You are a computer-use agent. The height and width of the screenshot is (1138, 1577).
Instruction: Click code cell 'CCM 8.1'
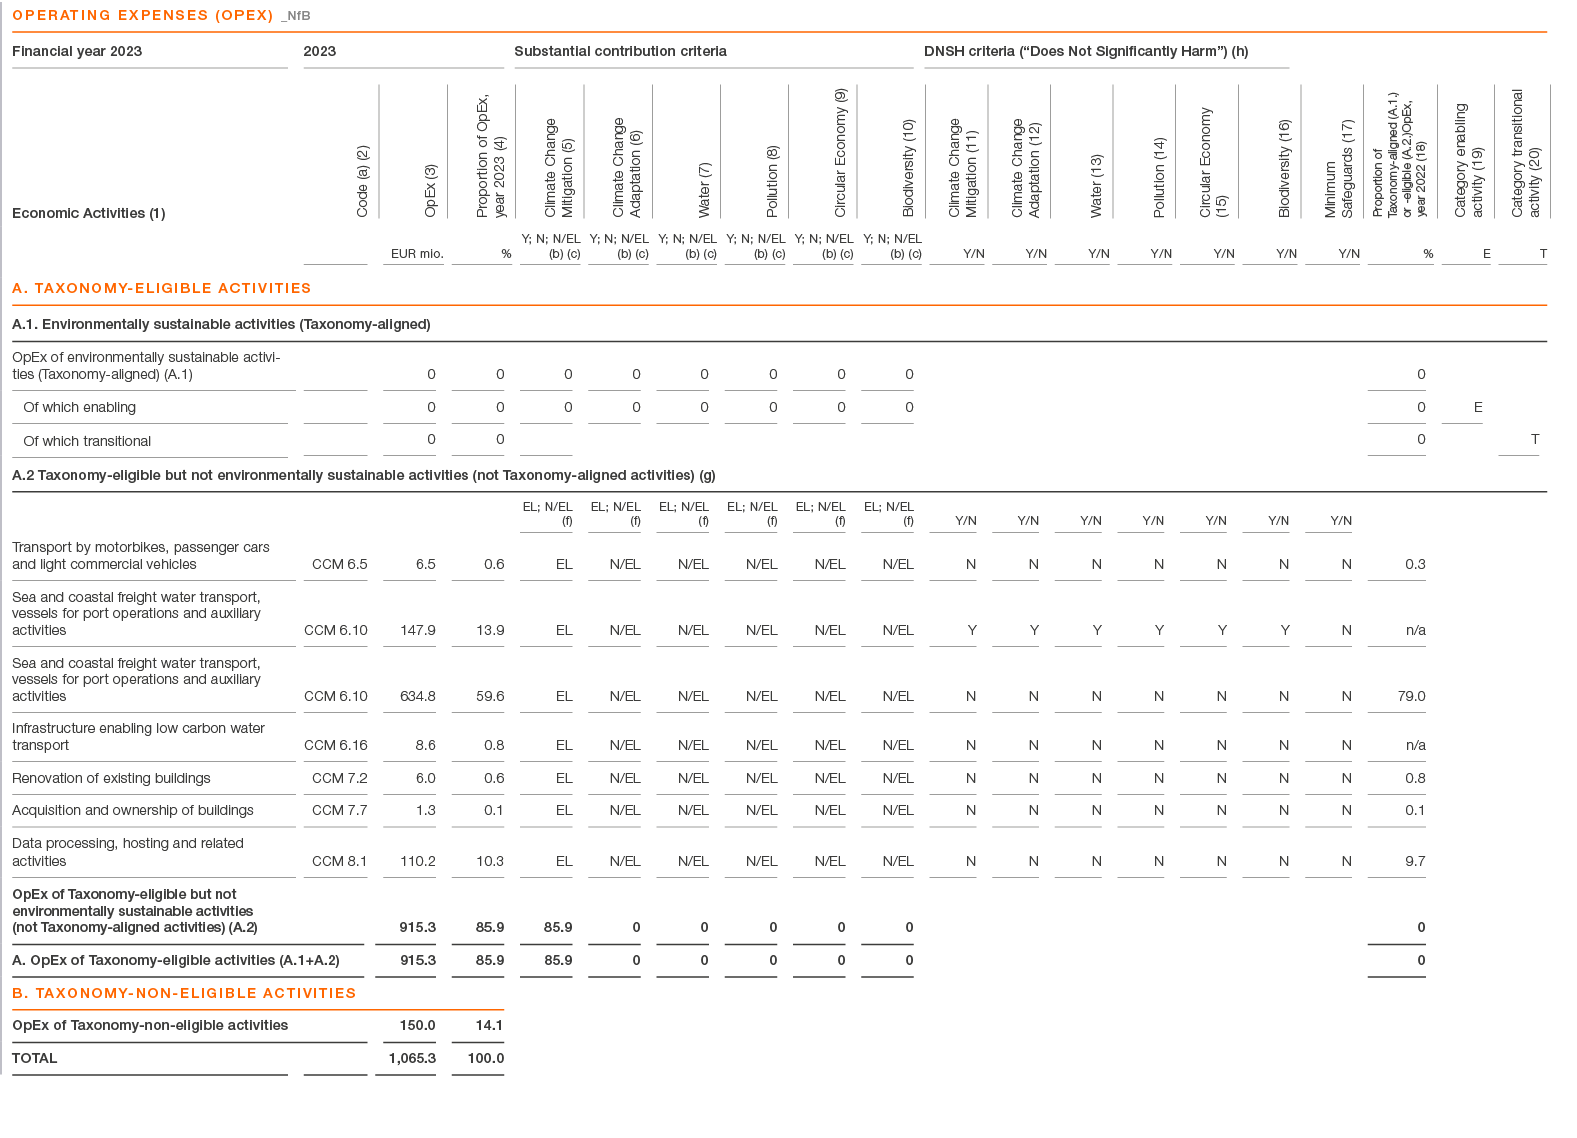pyautogui.click(x=340, y=861)
